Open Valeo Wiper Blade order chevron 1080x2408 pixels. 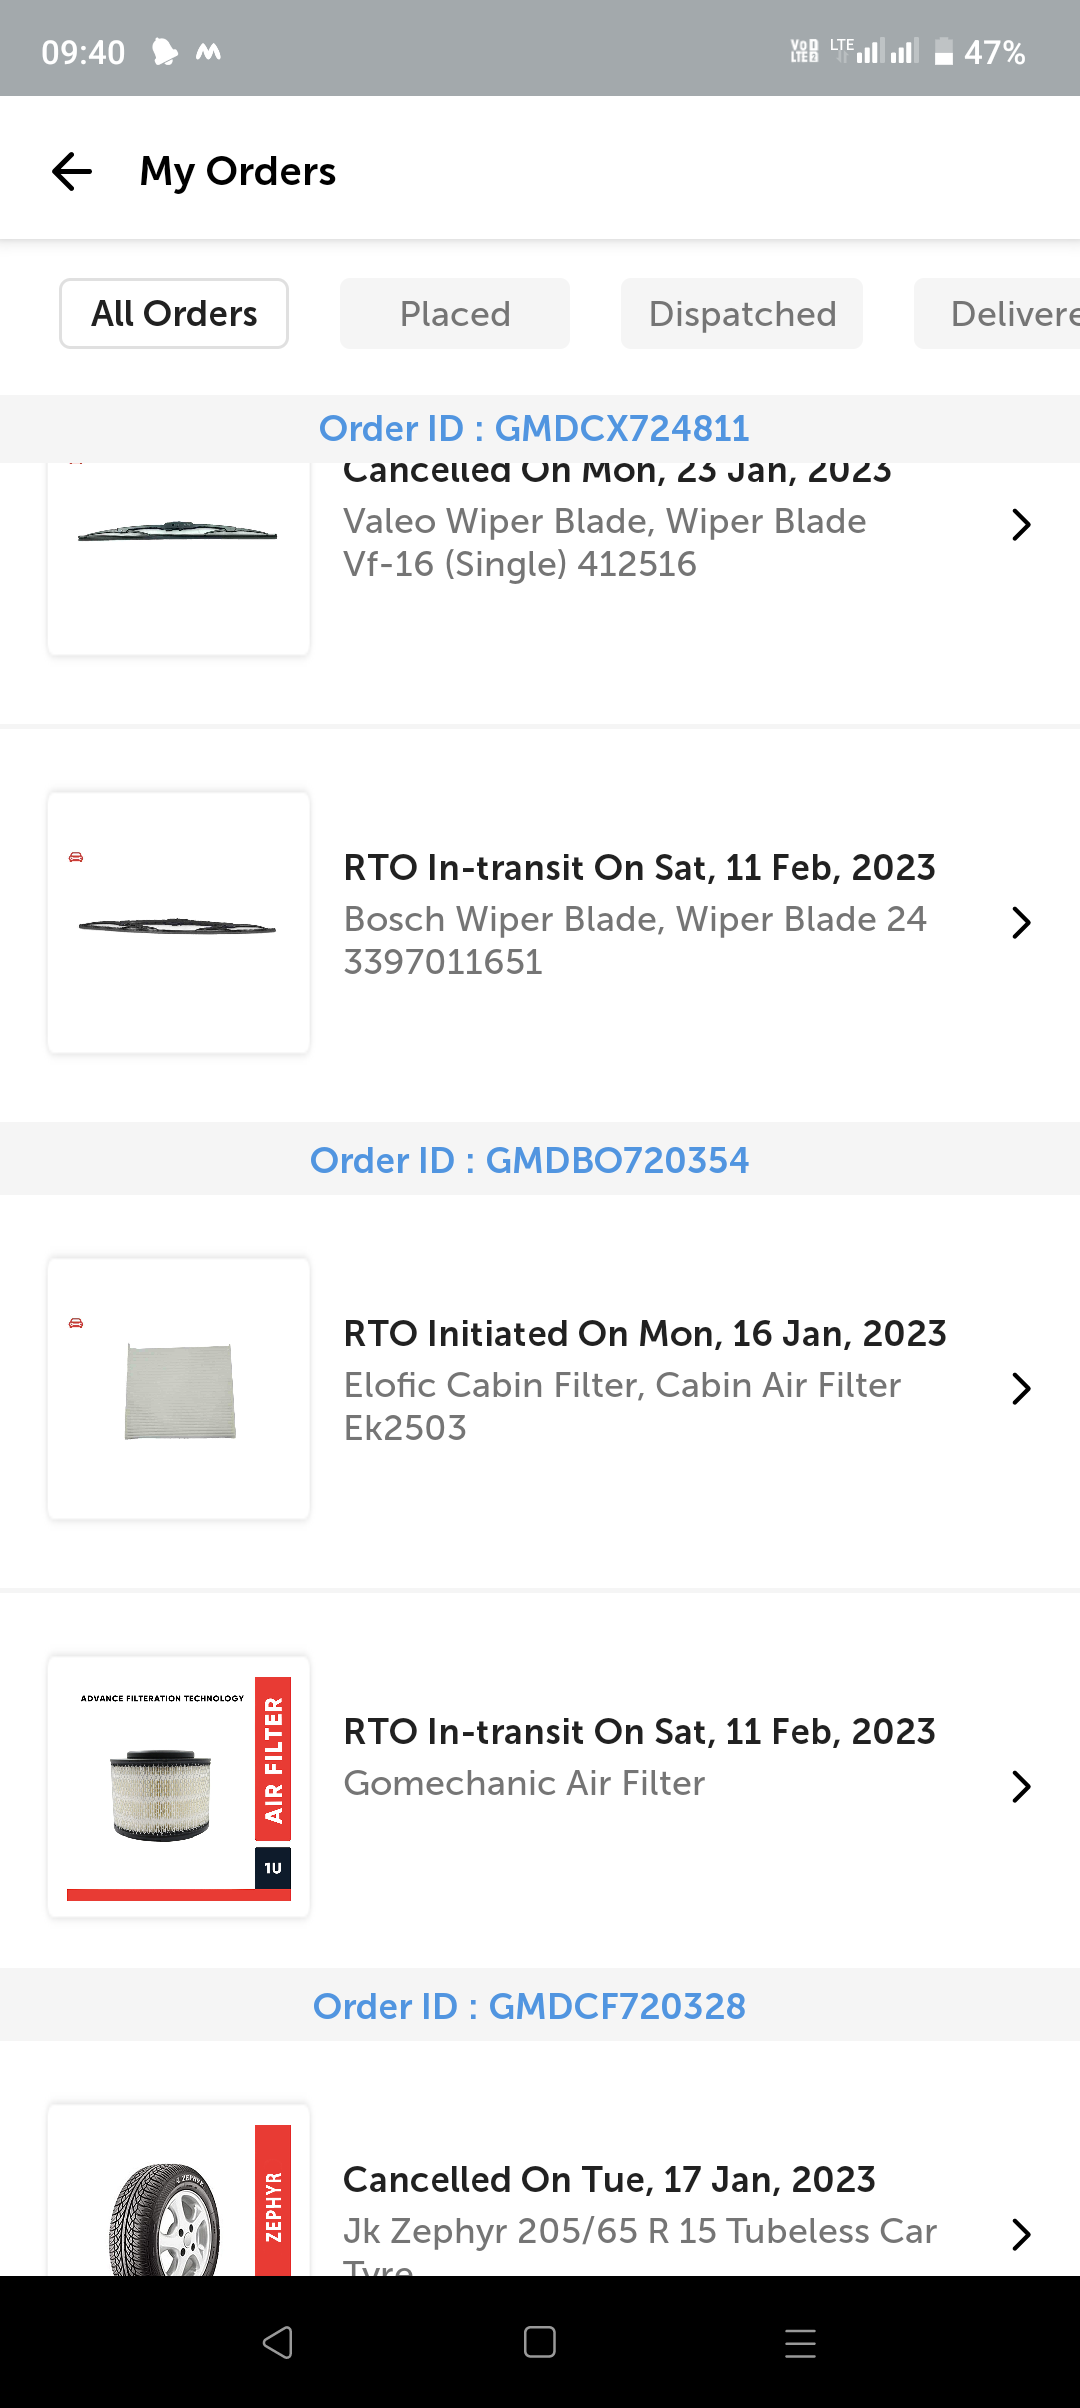click(x=1020, y=524)
